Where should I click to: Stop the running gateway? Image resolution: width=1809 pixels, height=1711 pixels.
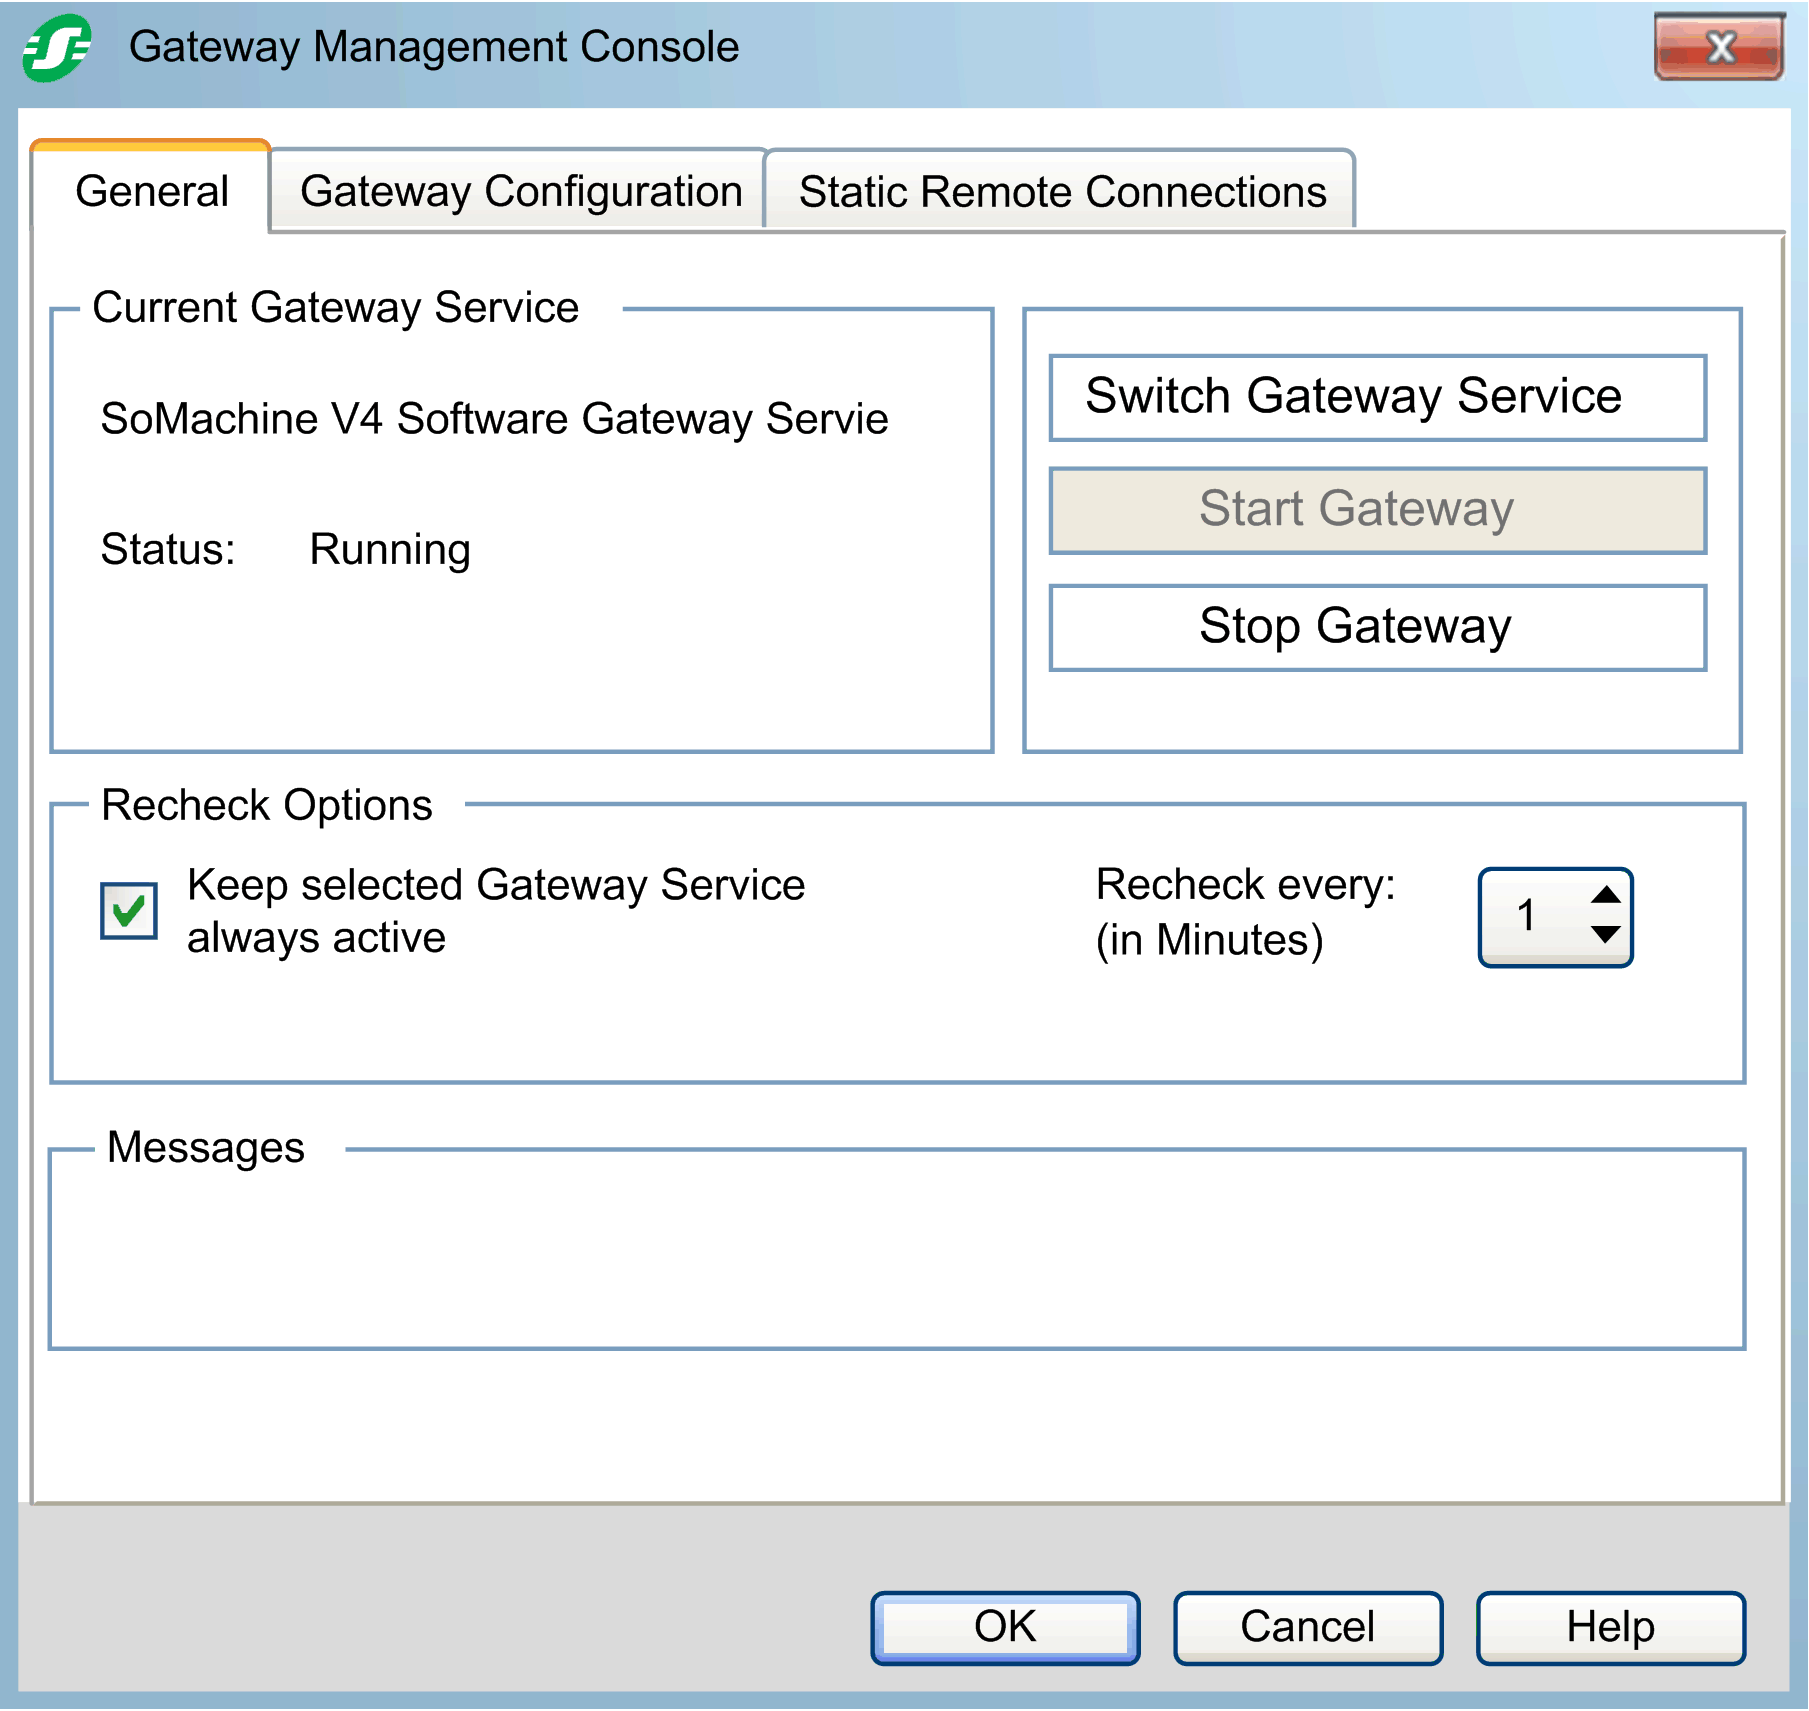(x=1377, y=627)
